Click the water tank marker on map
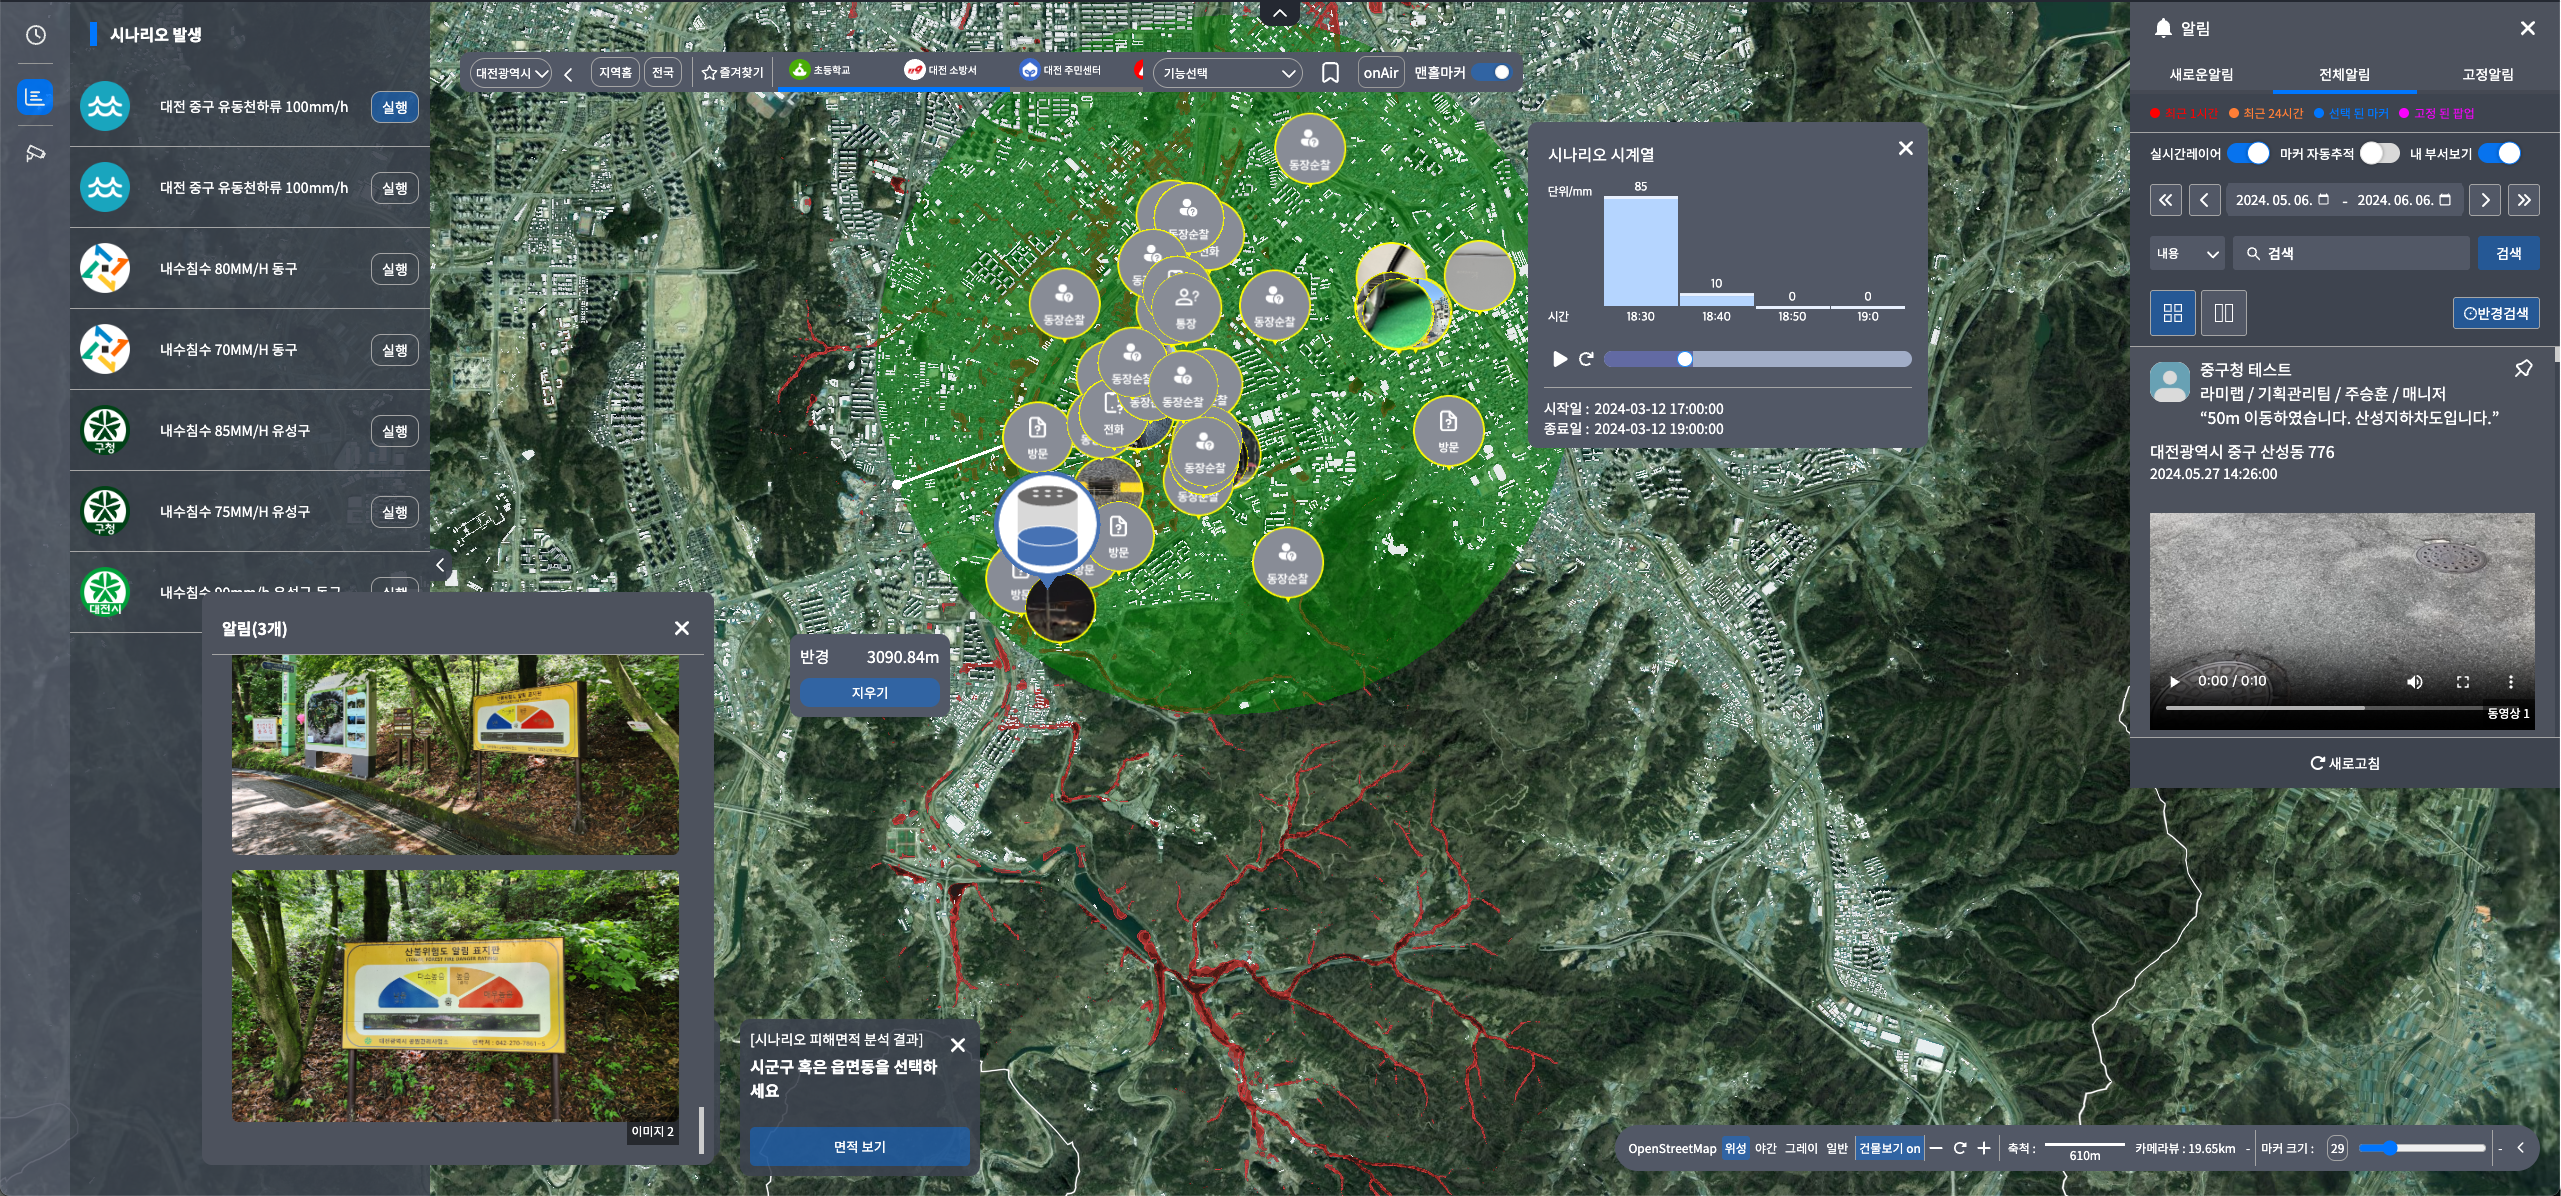 coord(1047,525)
